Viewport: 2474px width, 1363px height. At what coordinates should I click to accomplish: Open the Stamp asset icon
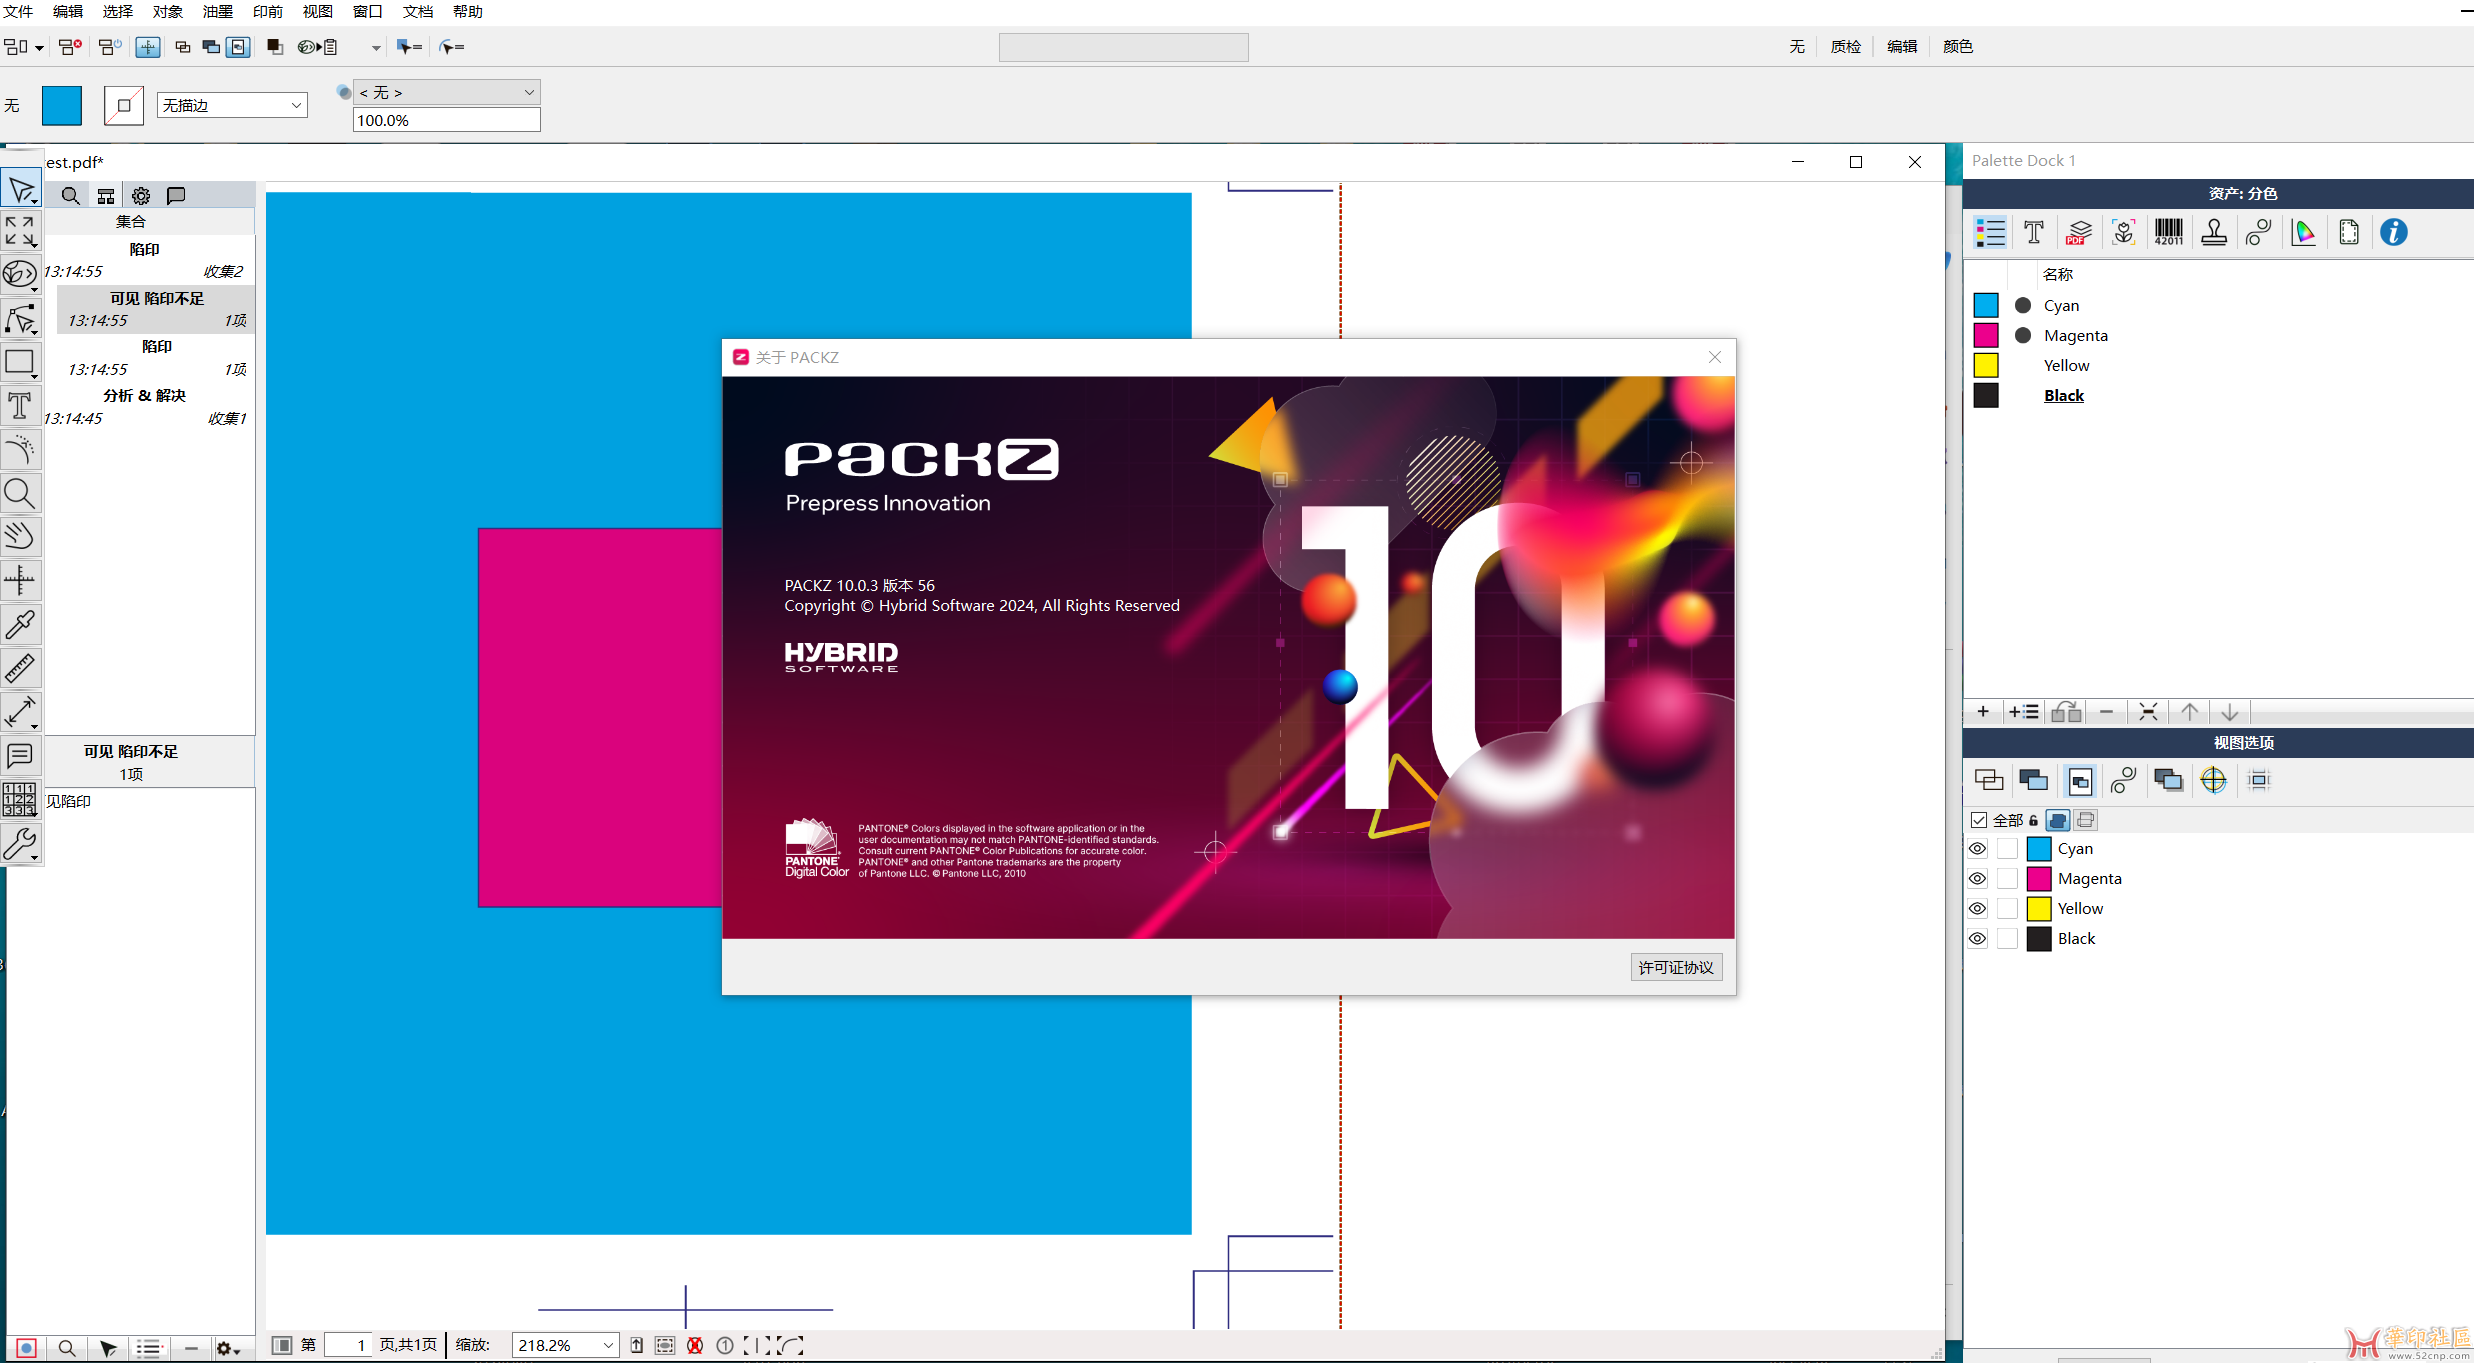point(2214,233)
